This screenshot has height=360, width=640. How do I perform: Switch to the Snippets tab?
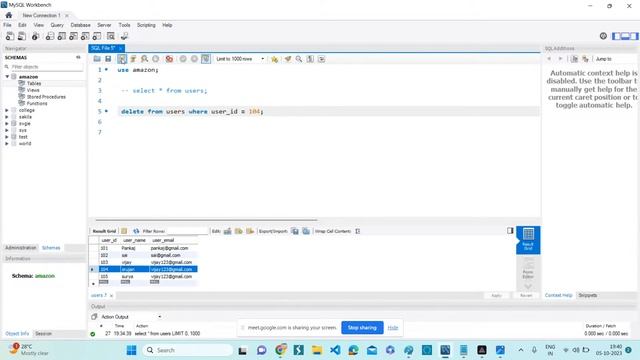point(587,295)
